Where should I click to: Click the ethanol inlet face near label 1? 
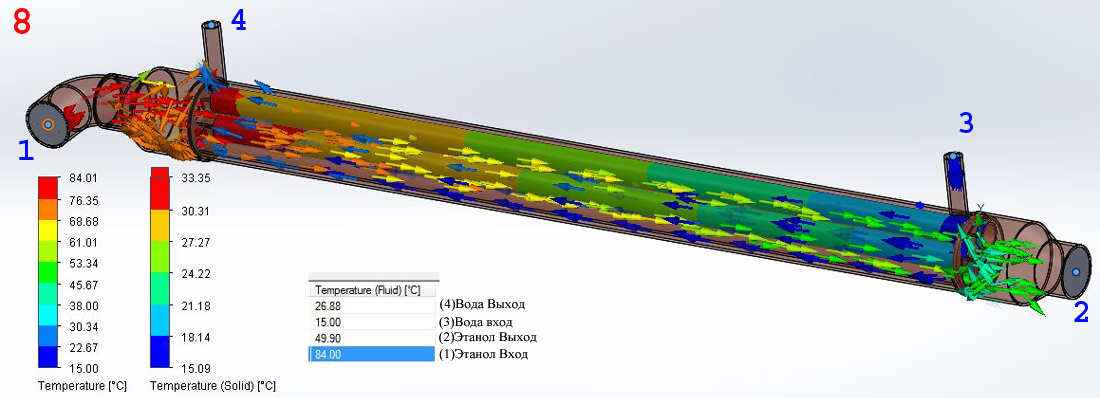48,125
